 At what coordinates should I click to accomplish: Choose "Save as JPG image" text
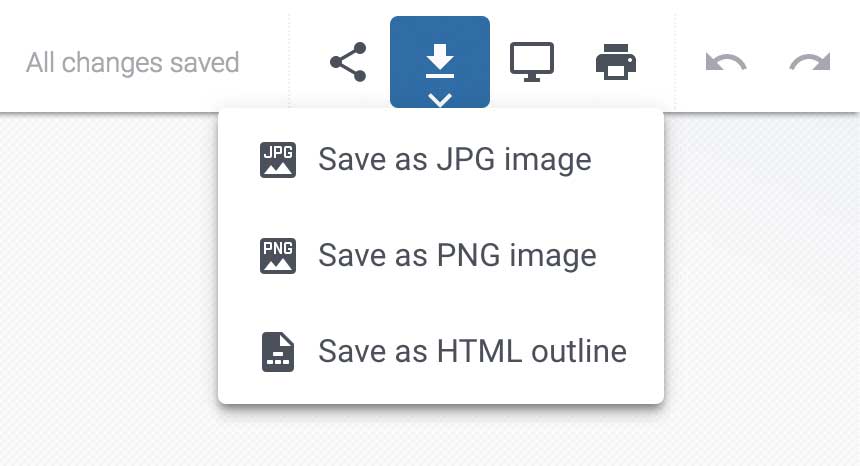(x=455, y=160)
